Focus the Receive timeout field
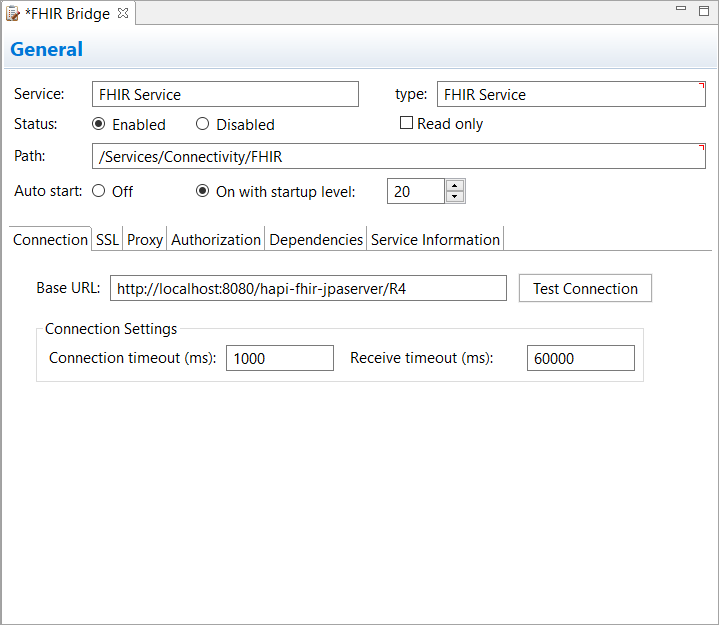Image resolution: width=719 pixels, height=625 pixels. pyautogui.click(x=581, y=358)
